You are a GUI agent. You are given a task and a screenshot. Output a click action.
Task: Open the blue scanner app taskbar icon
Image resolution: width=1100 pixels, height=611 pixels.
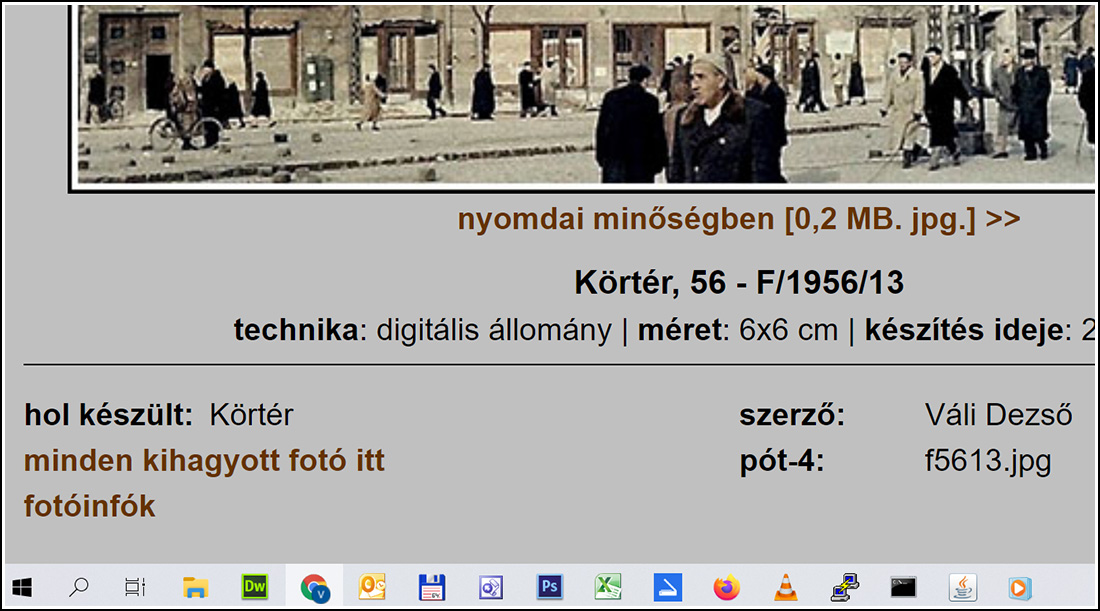667,587
